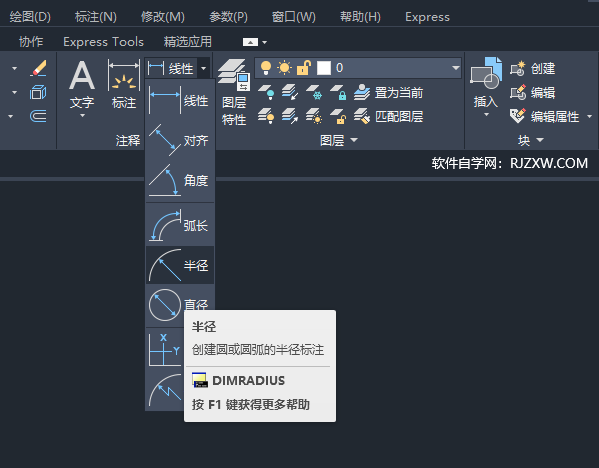Click the Annotation (注释) panel title
This screenshot has width=599, height=468.
(x=128, y=141)
